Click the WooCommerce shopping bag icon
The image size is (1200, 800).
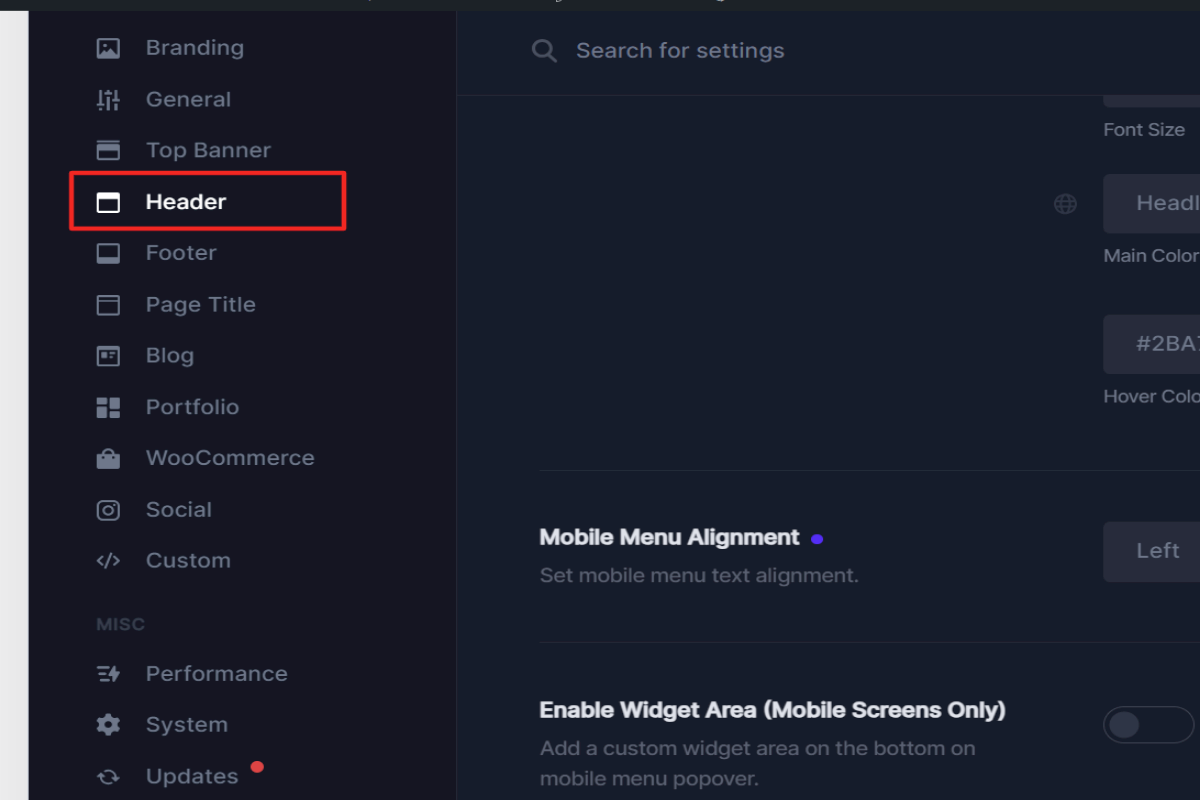click(108, 458)
